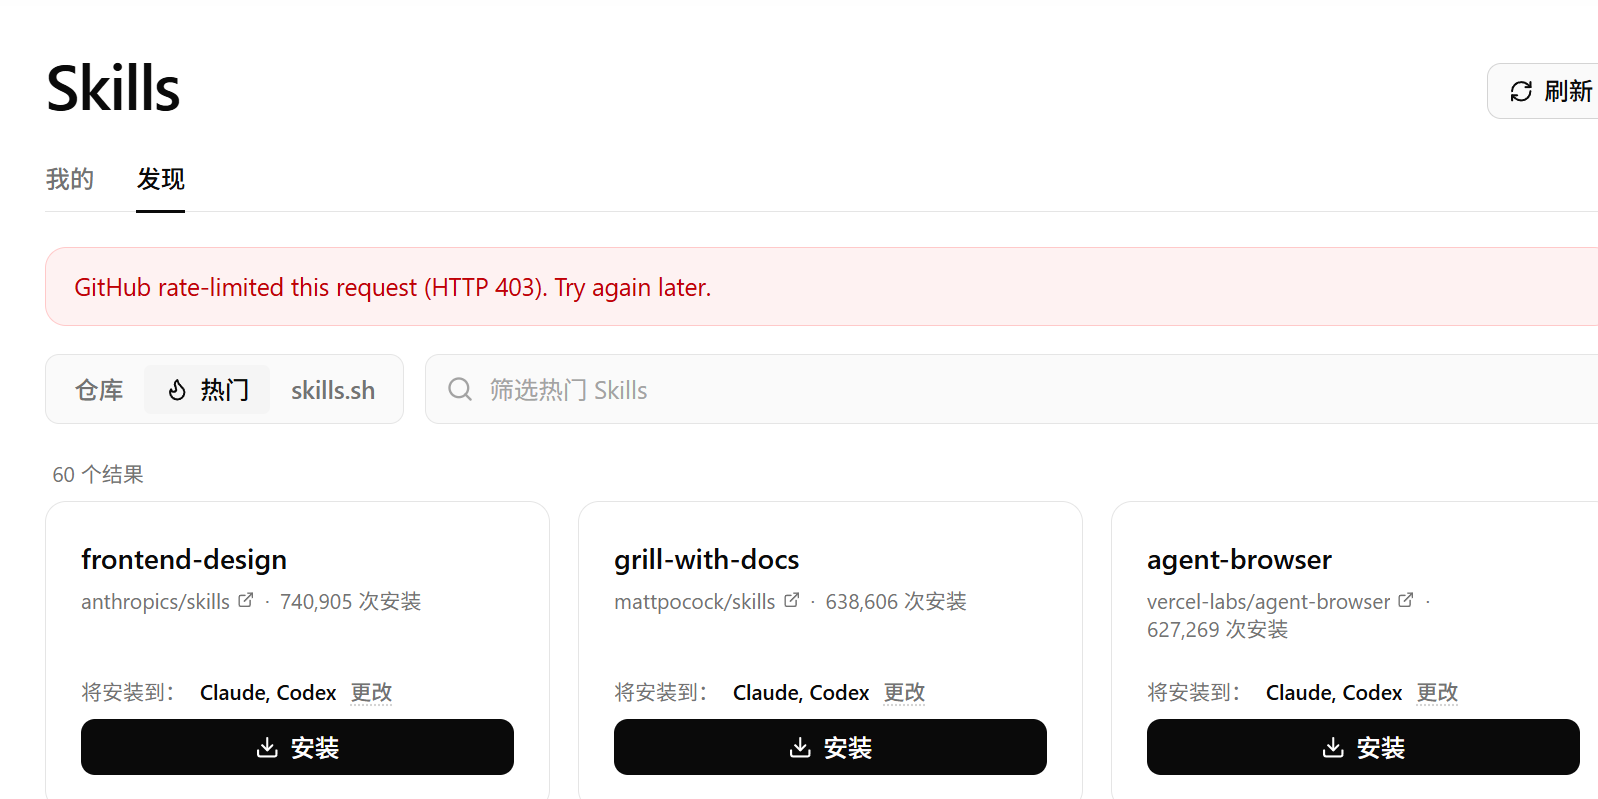Select the 热门 source filter

pos(207,390)
